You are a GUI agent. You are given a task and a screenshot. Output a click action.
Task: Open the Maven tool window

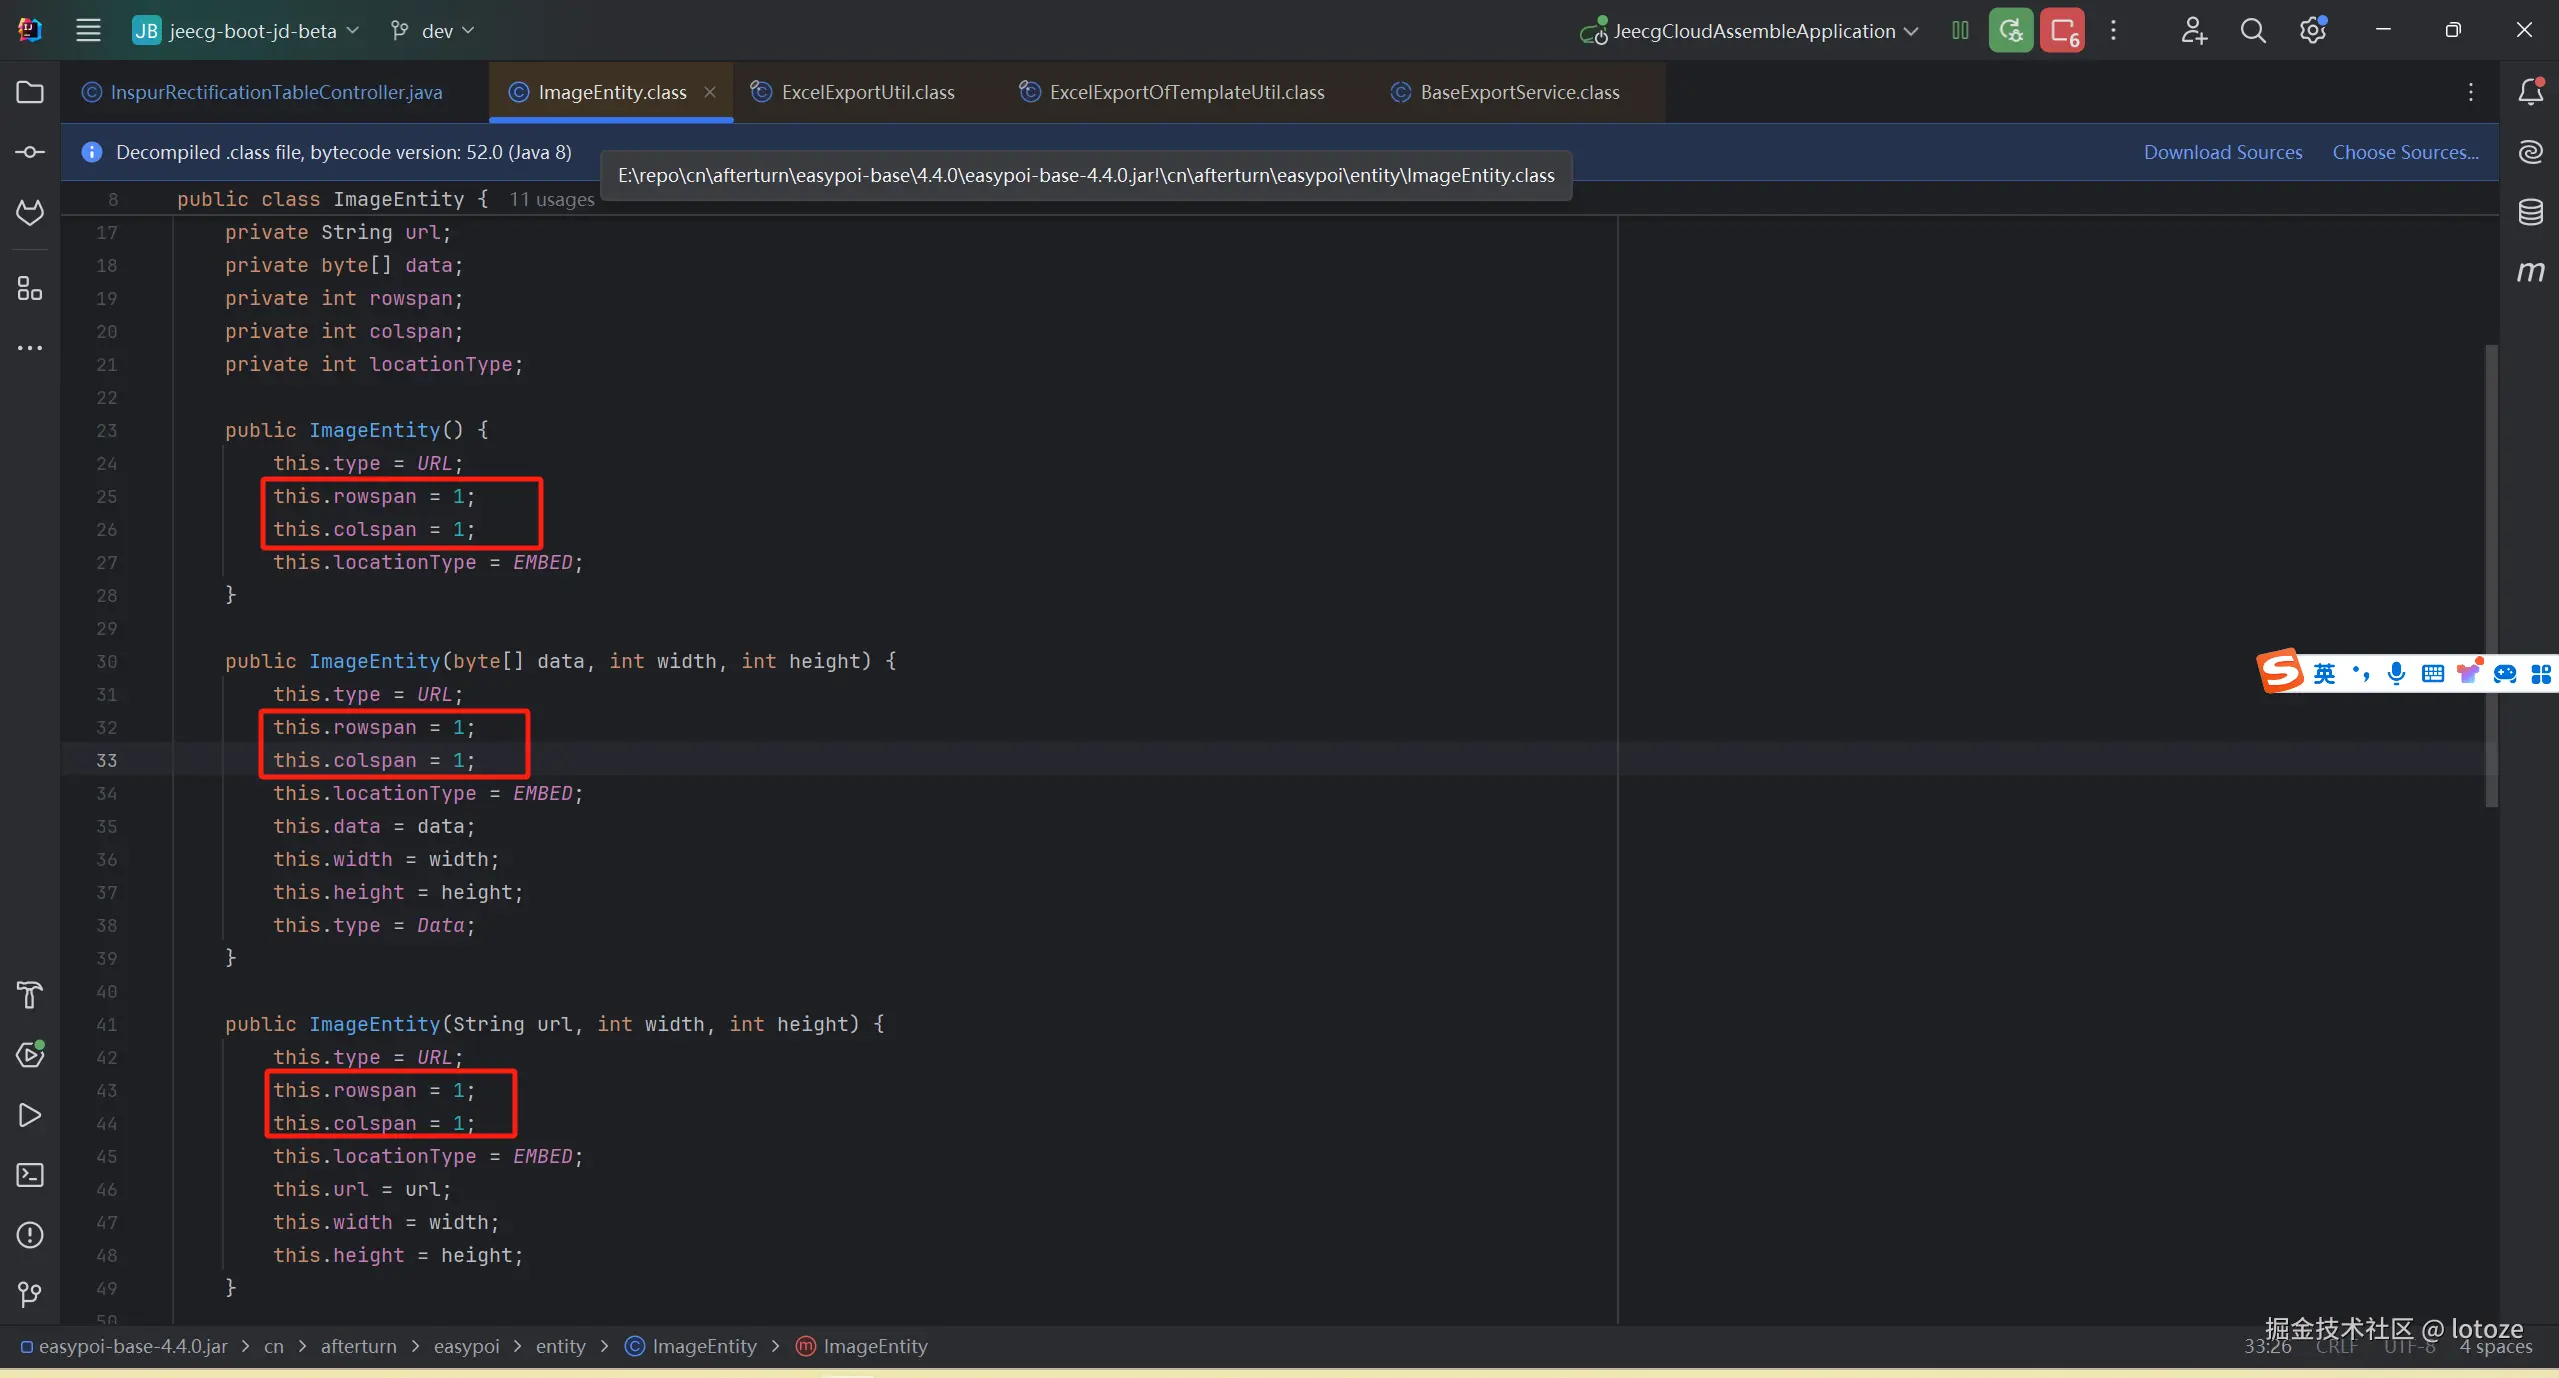2530,272
